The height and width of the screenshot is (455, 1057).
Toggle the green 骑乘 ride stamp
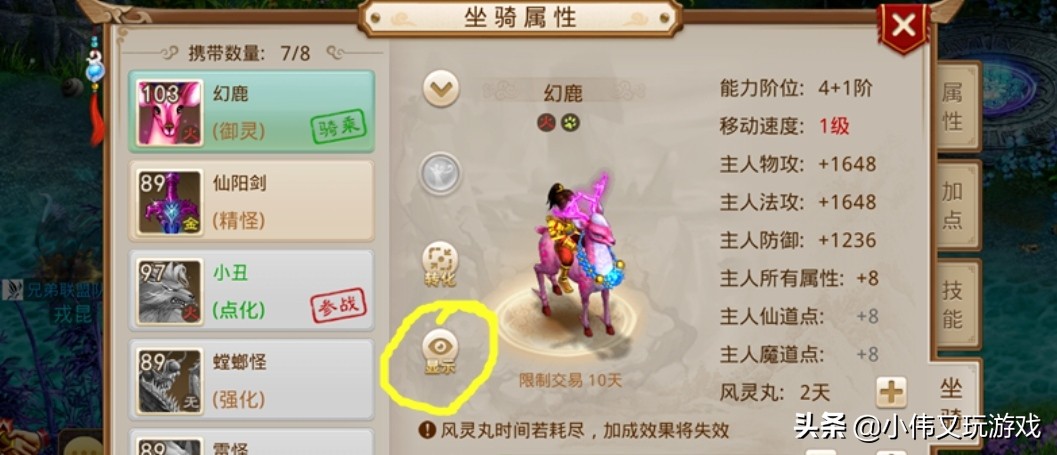(x=339, y=127)
